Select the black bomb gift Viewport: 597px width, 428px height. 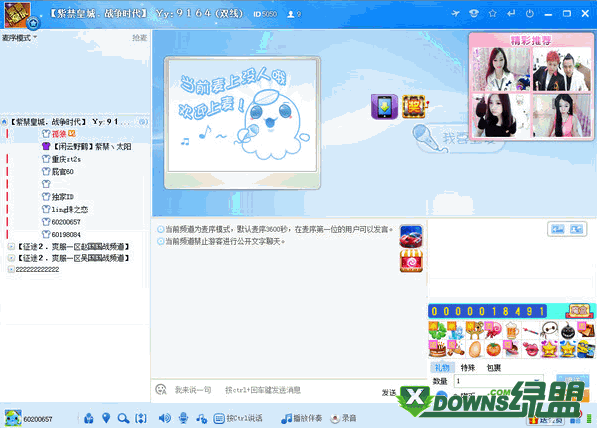click(568, 331)
